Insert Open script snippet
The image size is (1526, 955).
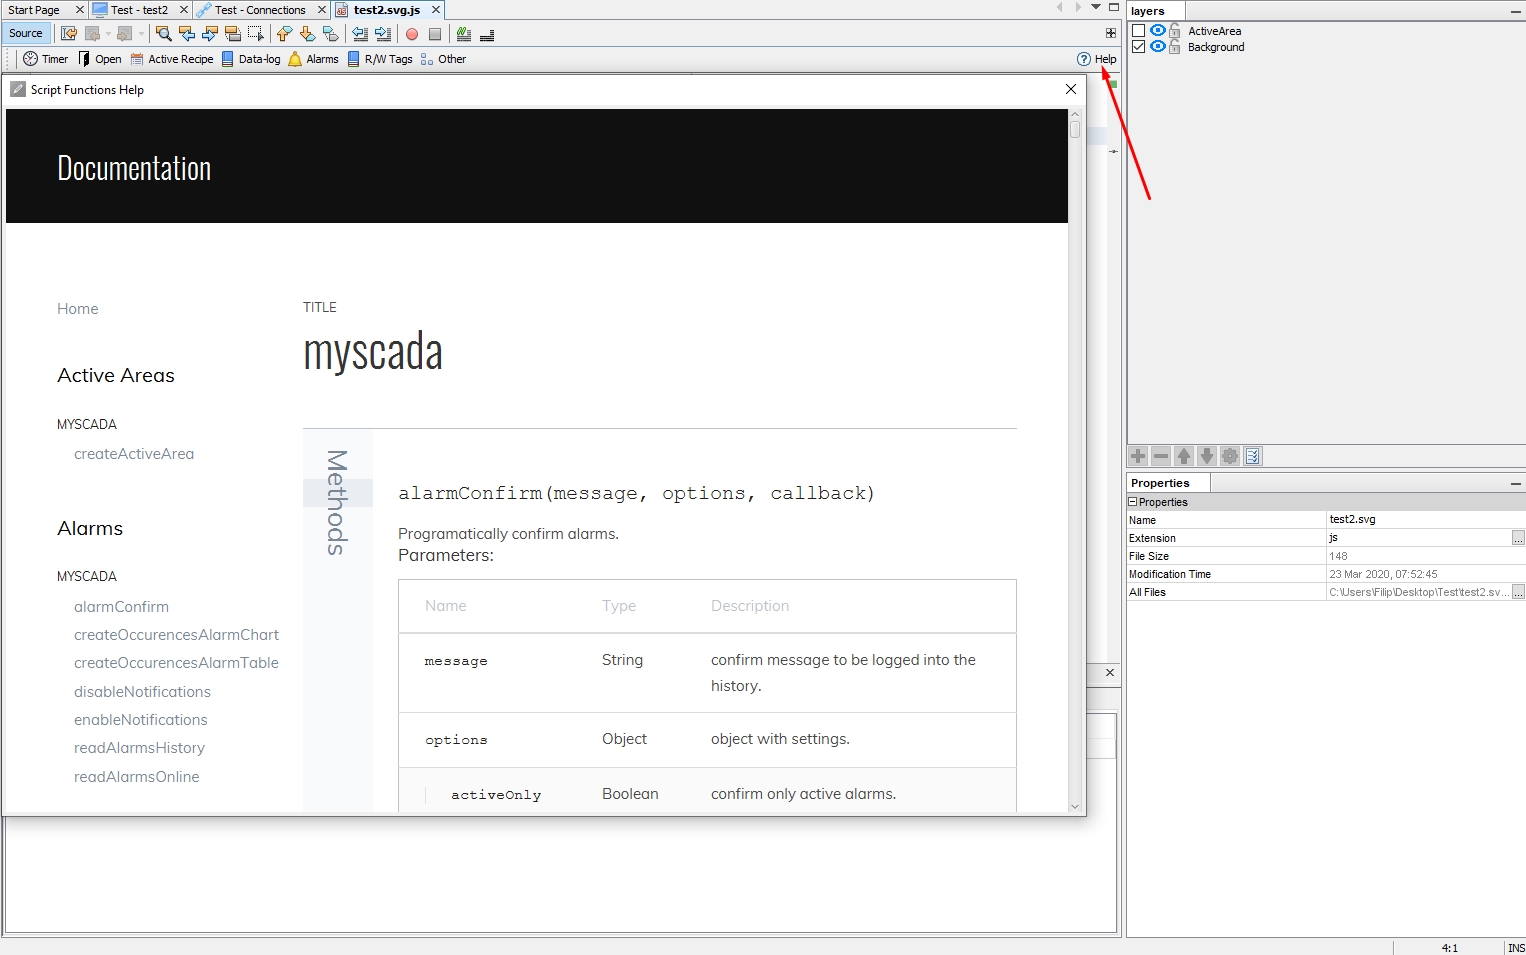(100, 59)
